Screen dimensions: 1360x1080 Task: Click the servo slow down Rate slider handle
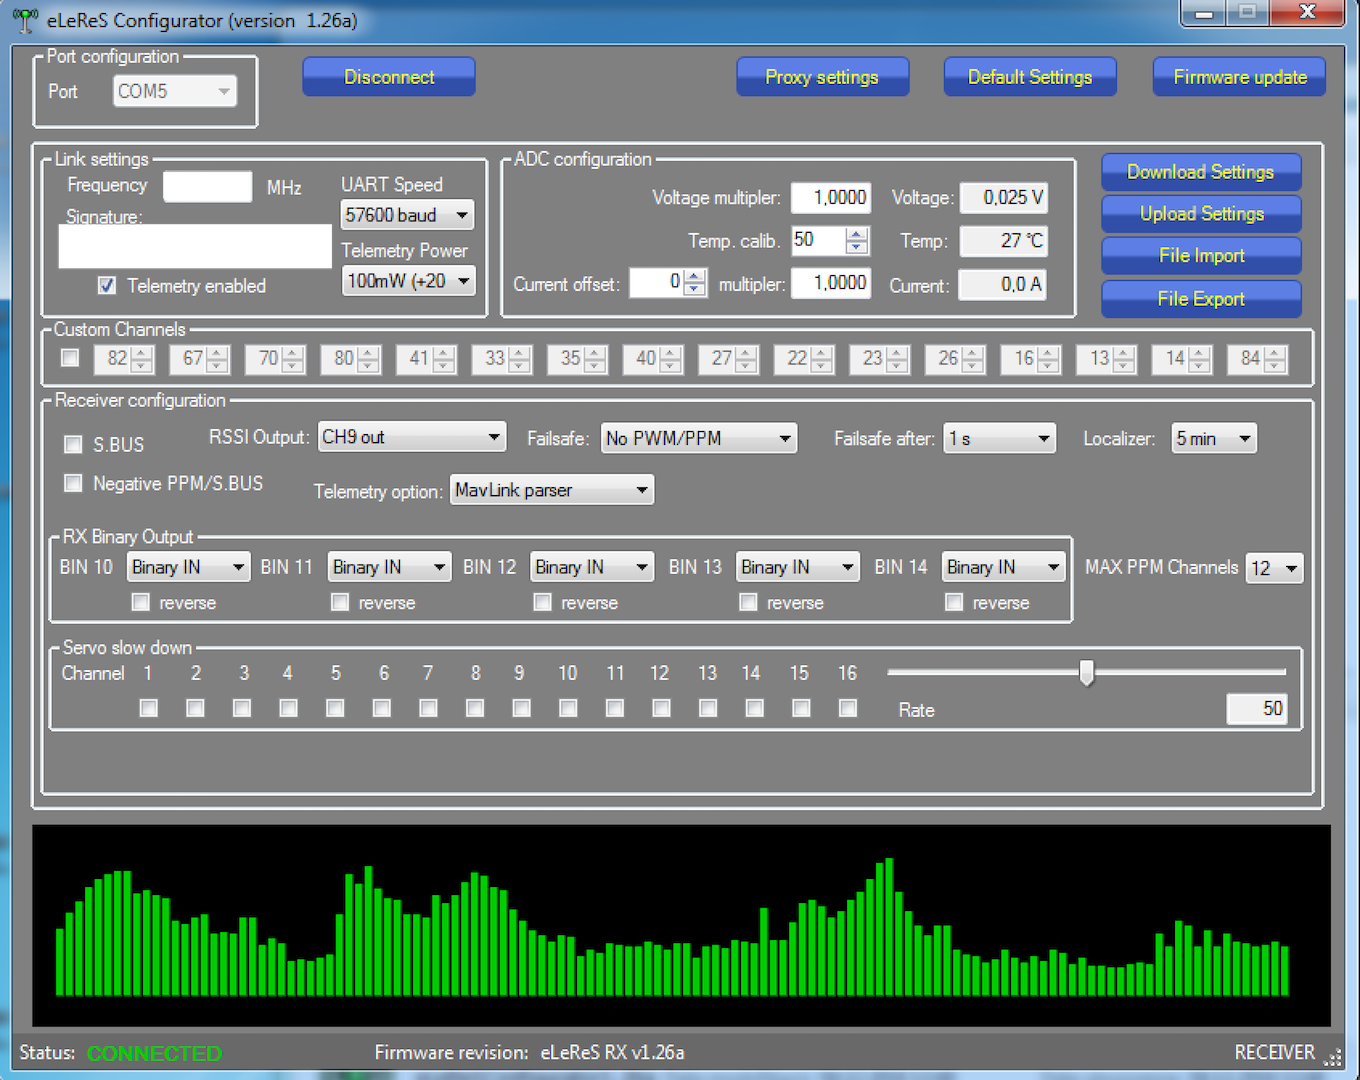tap(1087, 673)
